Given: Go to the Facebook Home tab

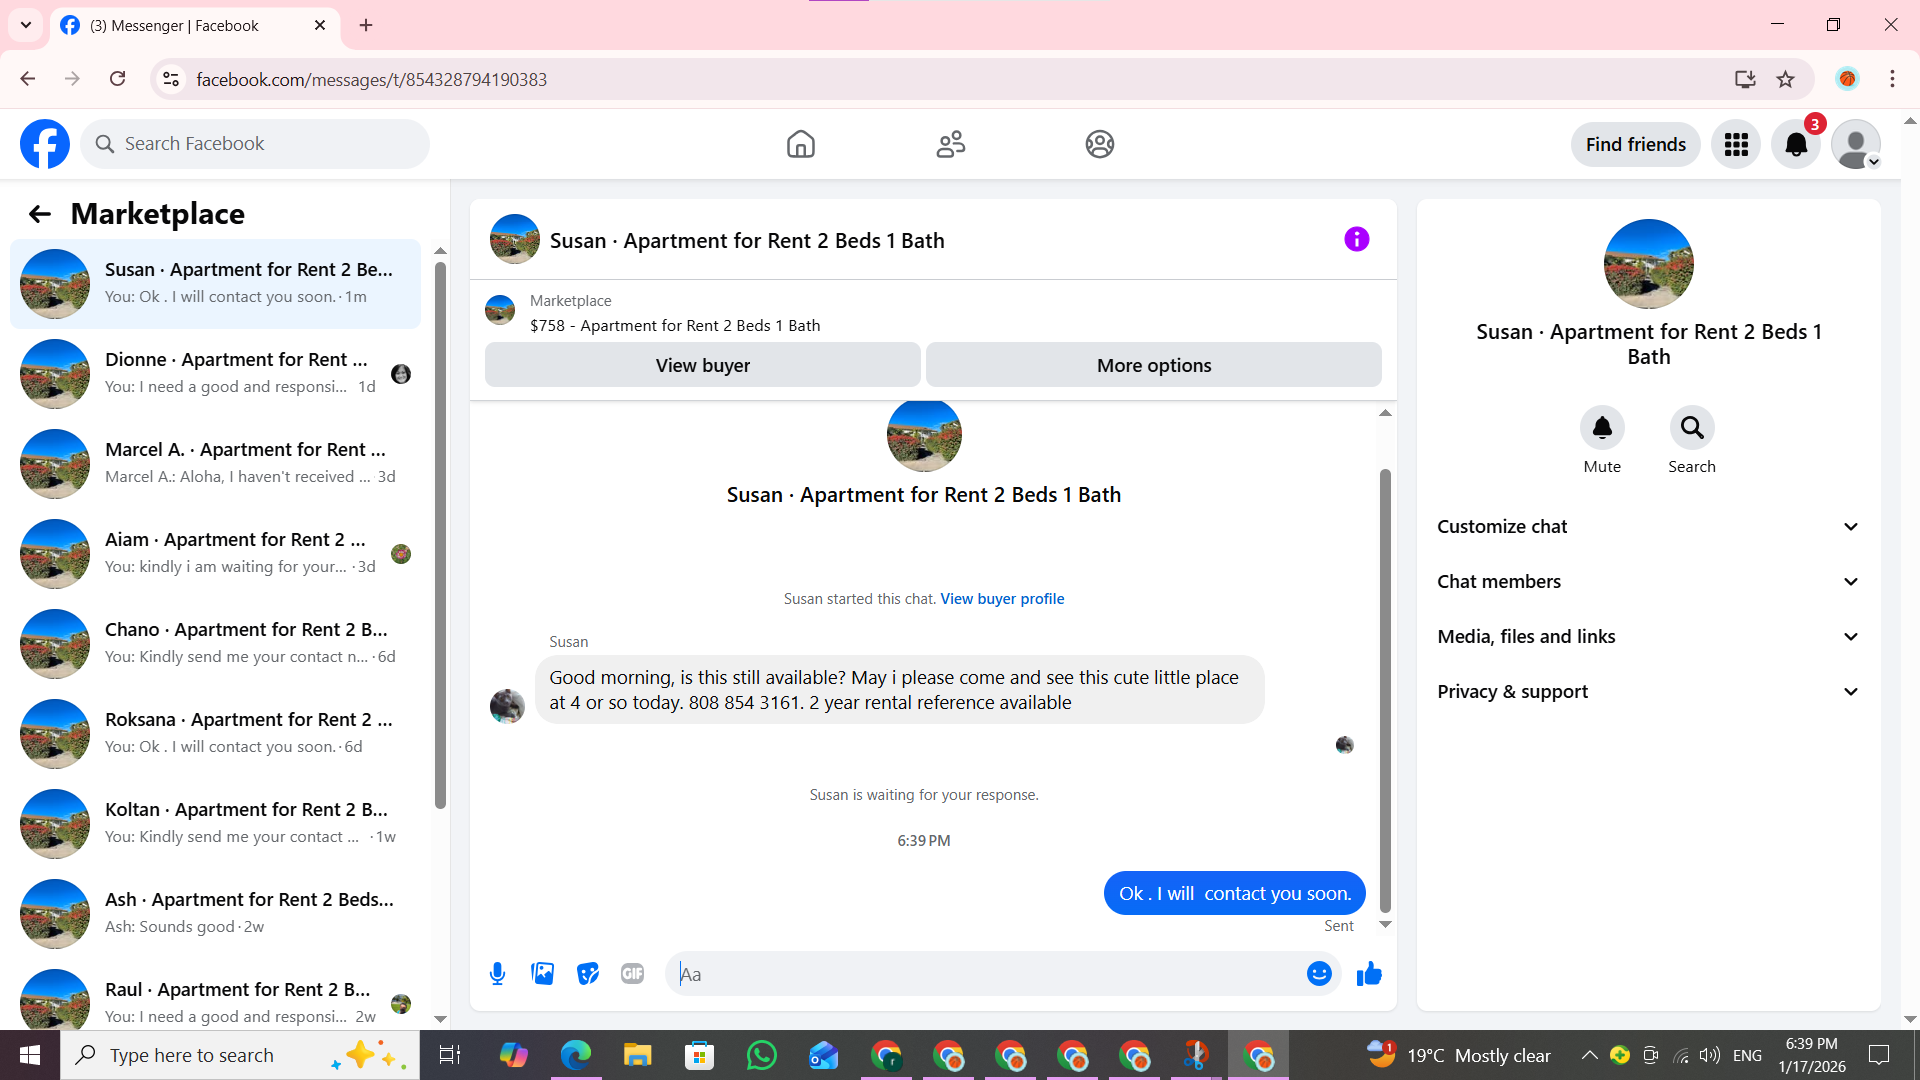Looking at the screenshot, I should point(800,145).
